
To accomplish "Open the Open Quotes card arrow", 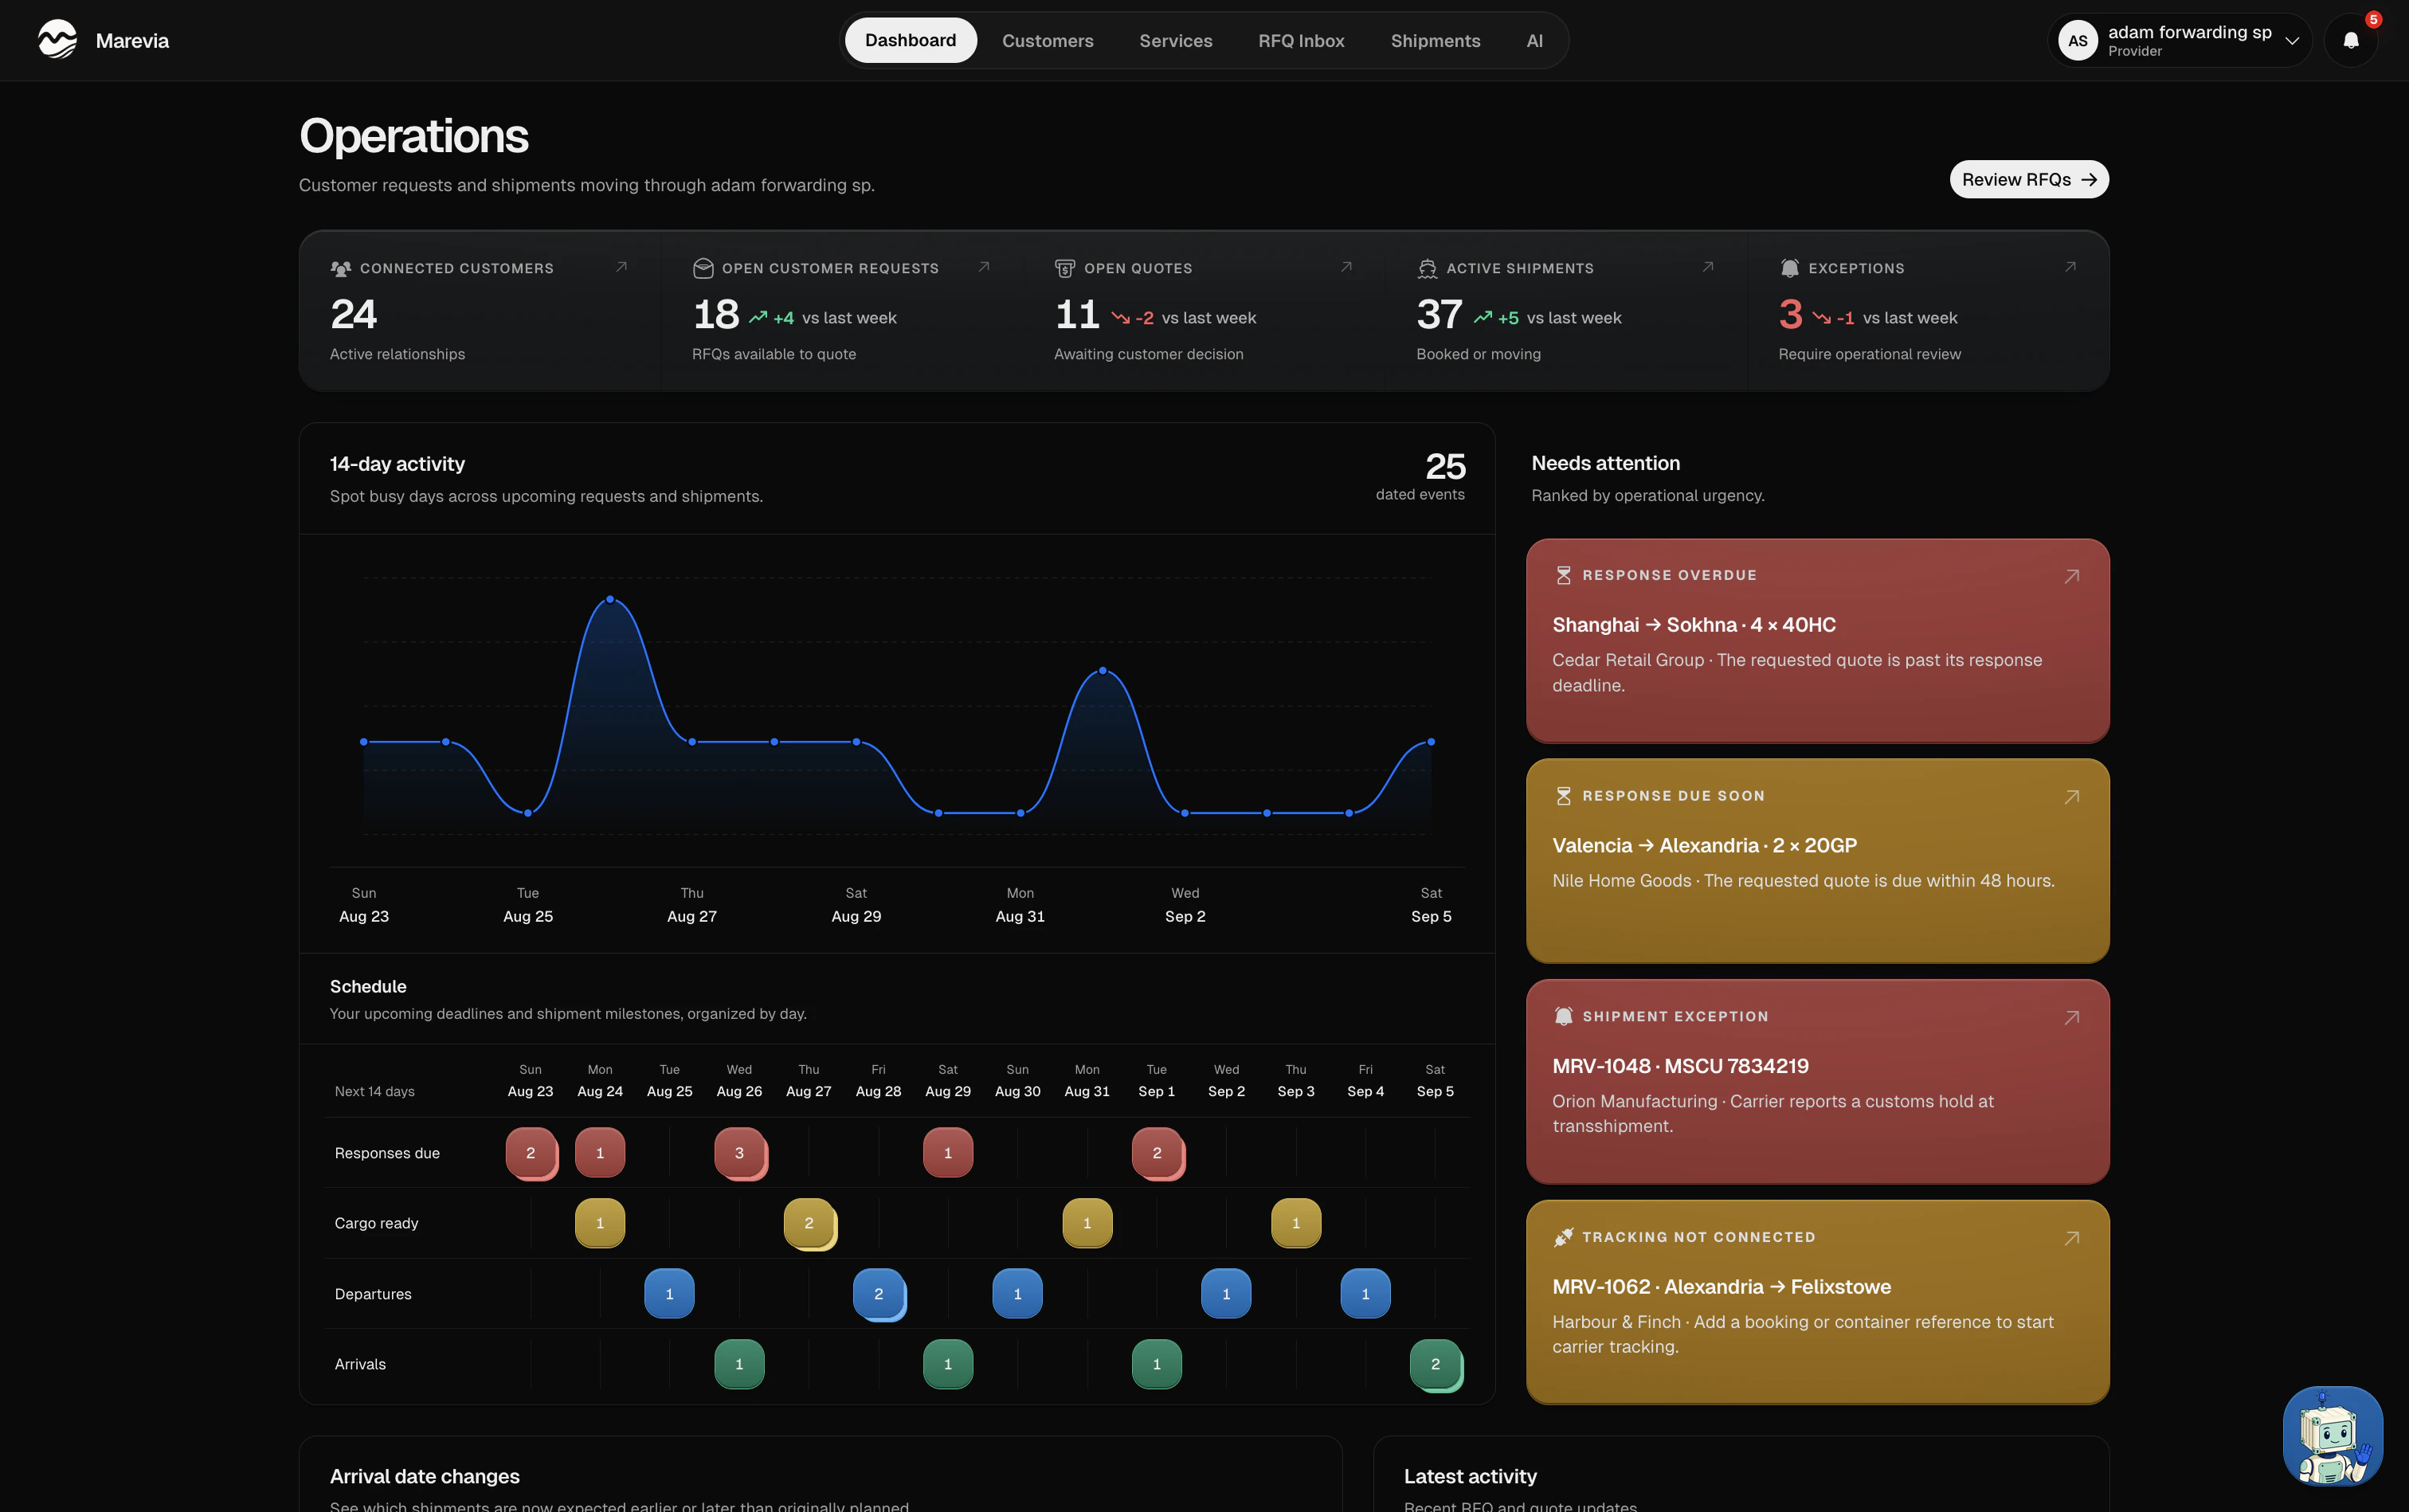I will pyautogui.click(x=1346, y=267).
